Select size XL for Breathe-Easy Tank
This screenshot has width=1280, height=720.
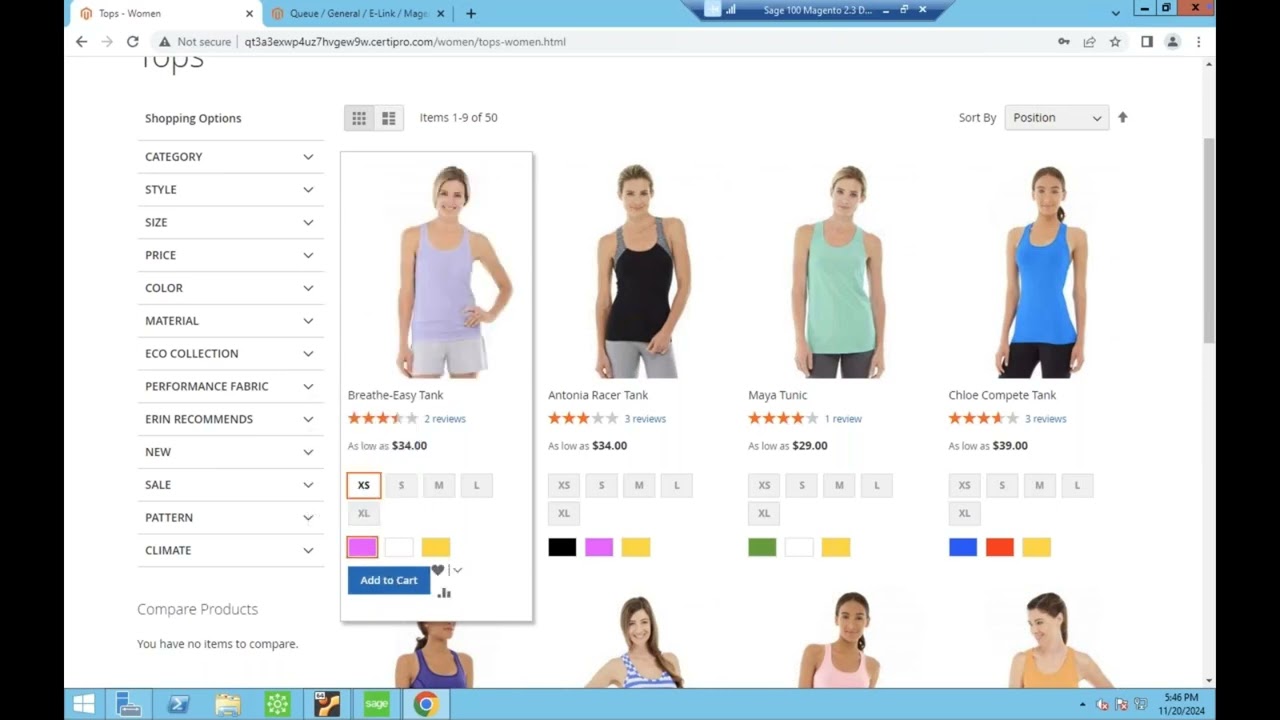364,513
